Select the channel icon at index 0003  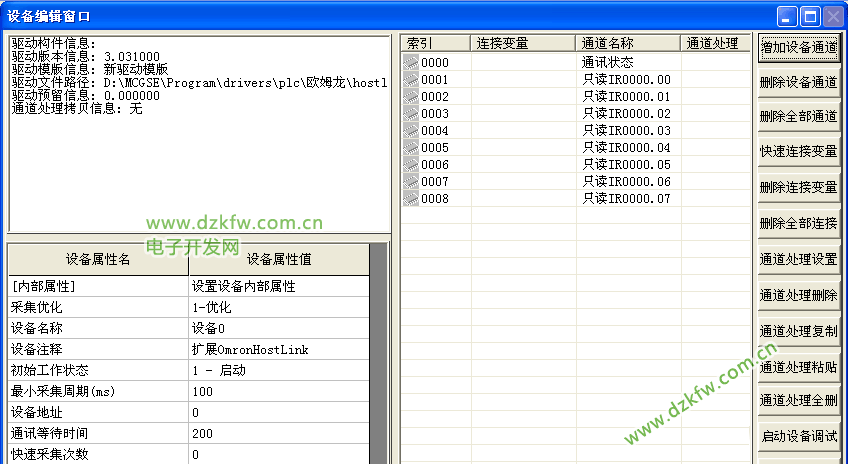tap(411, 114)
